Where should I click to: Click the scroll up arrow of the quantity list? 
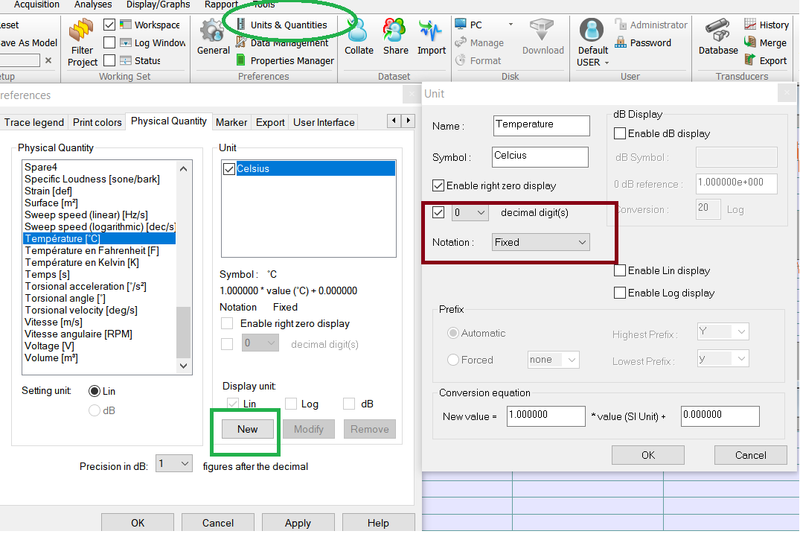click(184, 168)
